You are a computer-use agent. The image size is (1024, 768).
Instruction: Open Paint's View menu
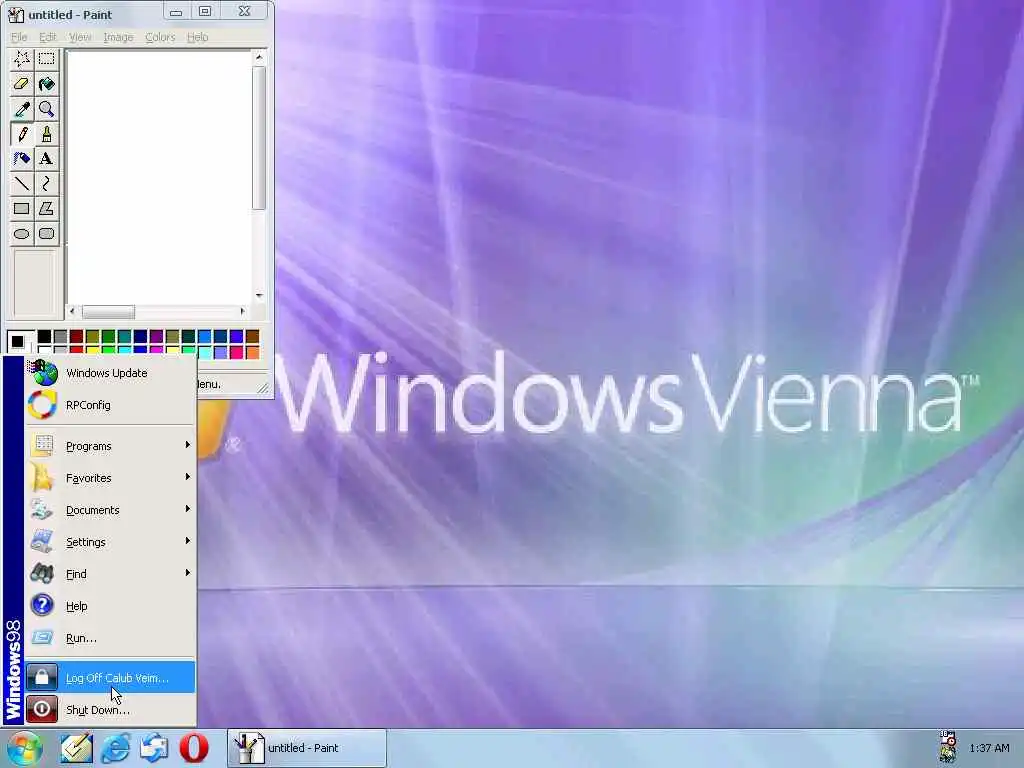pyautogui.click(x=80, y=37)
